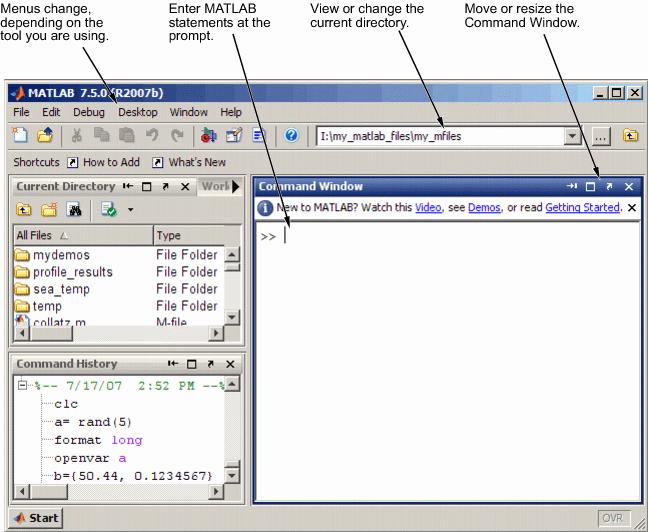This screenshot has height=532, width=649.
Task: Sort by the All Files column header
Action: point(83,236)
